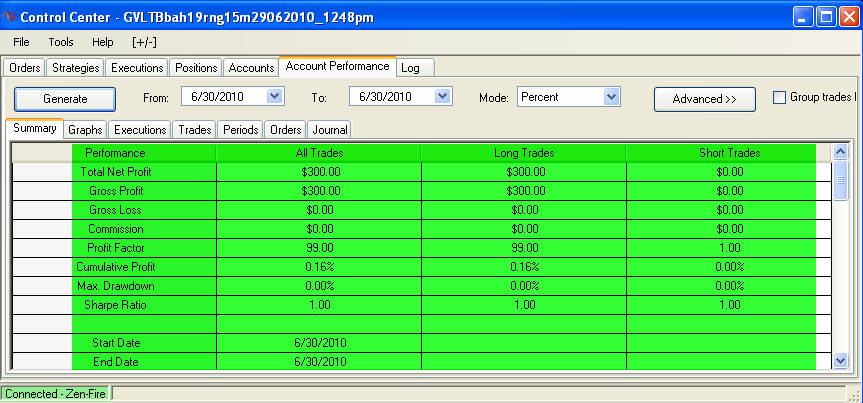
Task: Select the Sharpe Ratio row label
Action: [116, 305]
